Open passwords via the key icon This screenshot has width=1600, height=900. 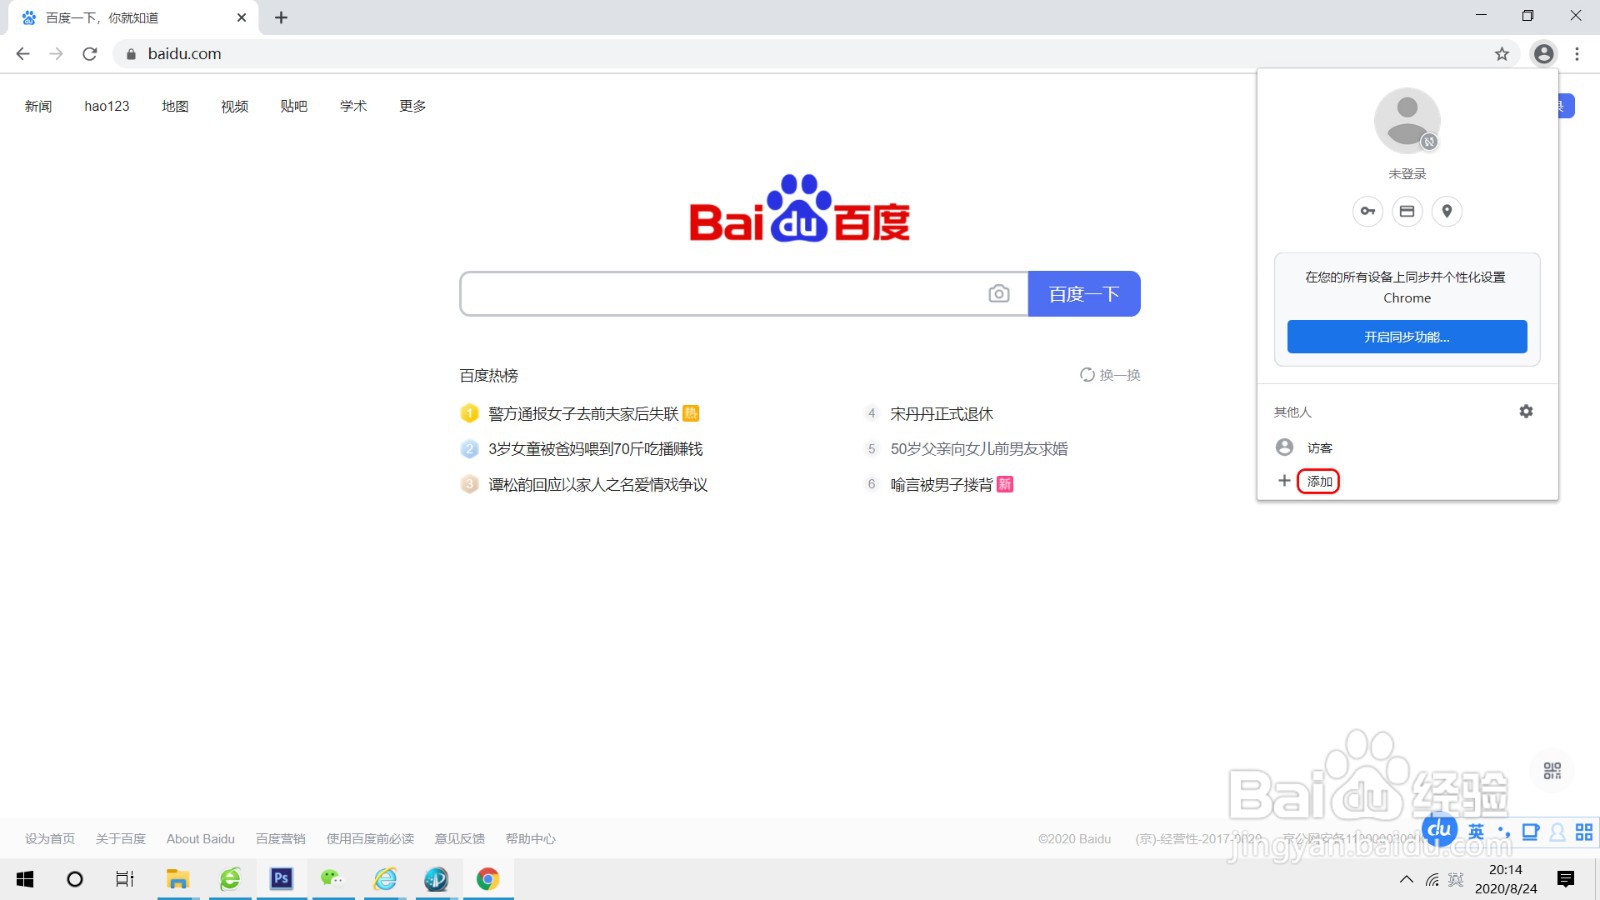[x=1367, y=211]
